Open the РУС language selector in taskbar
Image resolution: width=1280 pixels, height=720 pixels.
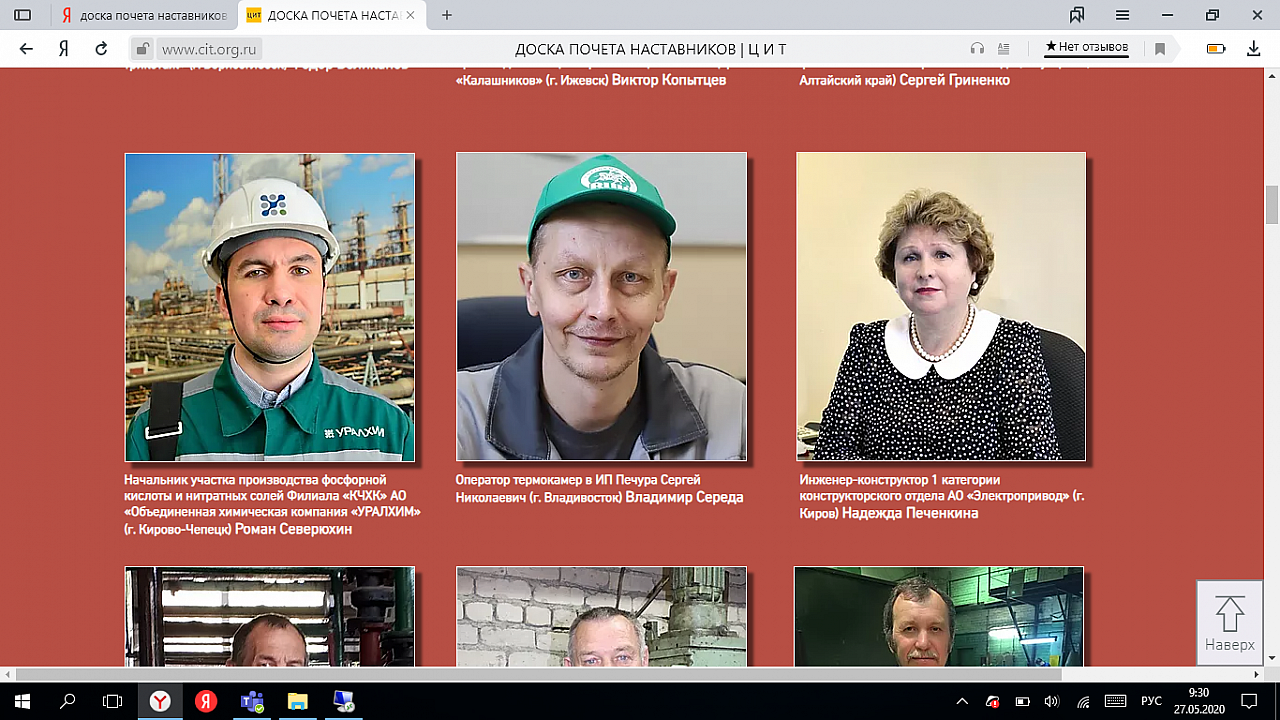[1151, 701]
